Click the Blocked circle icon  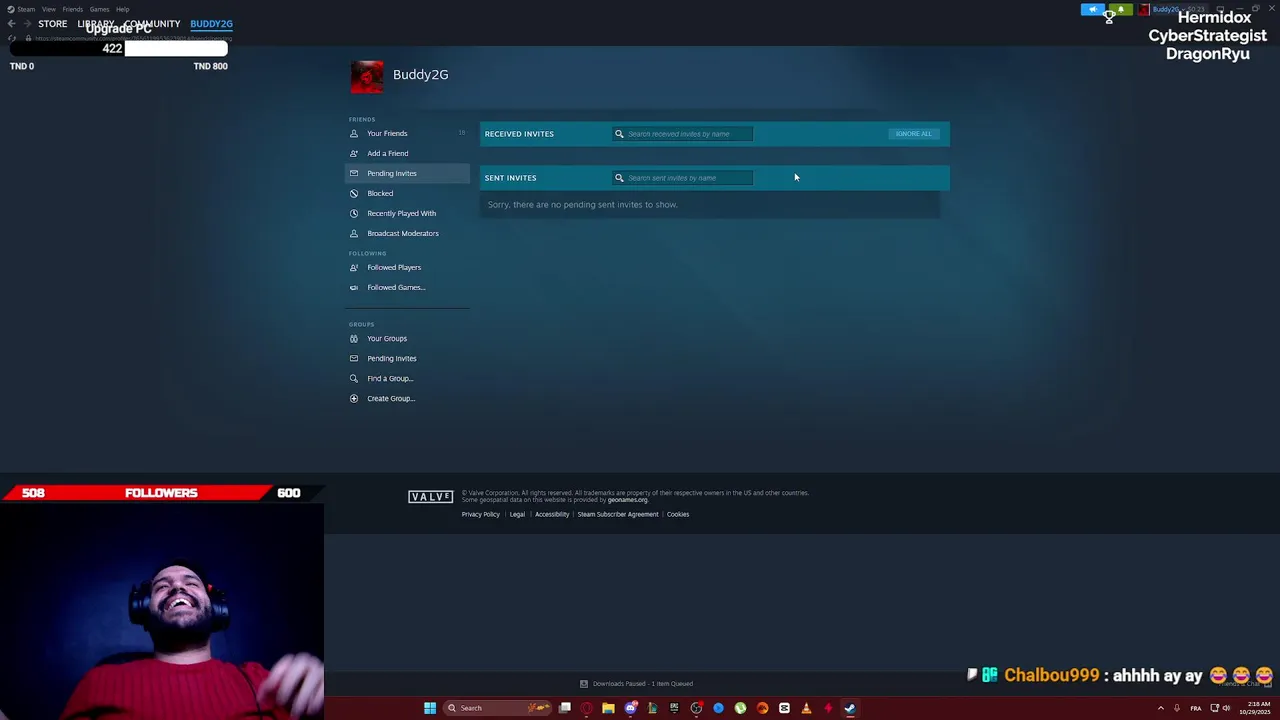point(353,193)
